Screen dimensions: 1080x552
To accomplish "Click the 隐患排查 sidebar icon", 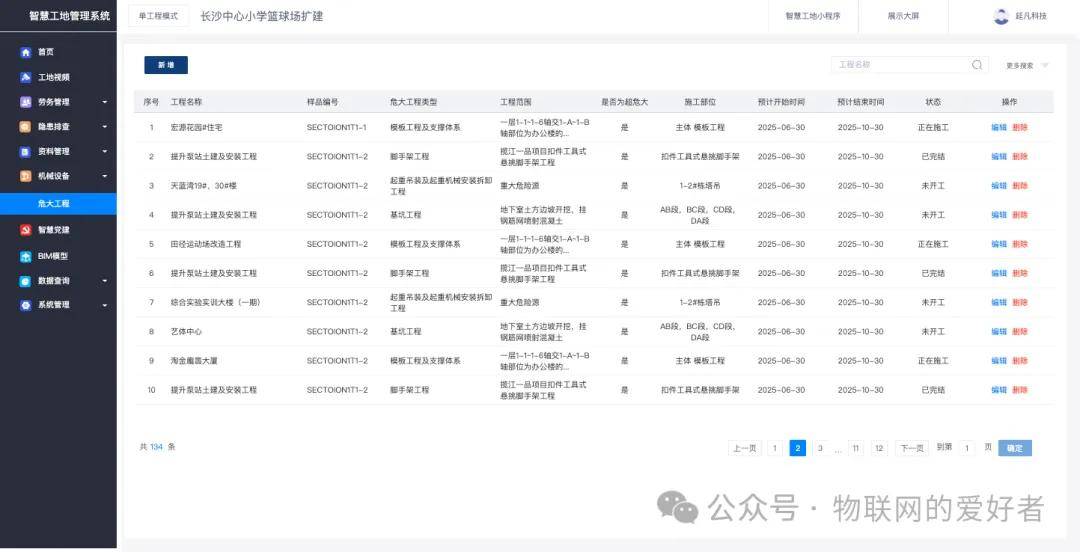I will tap(25, 127).
